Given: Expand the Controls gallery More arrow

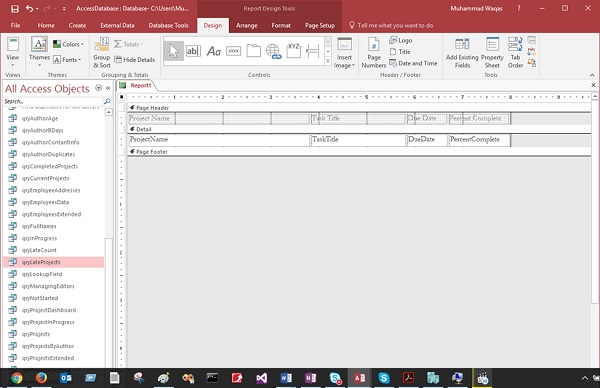Looking at the screenshot, I should click(328, 61).
